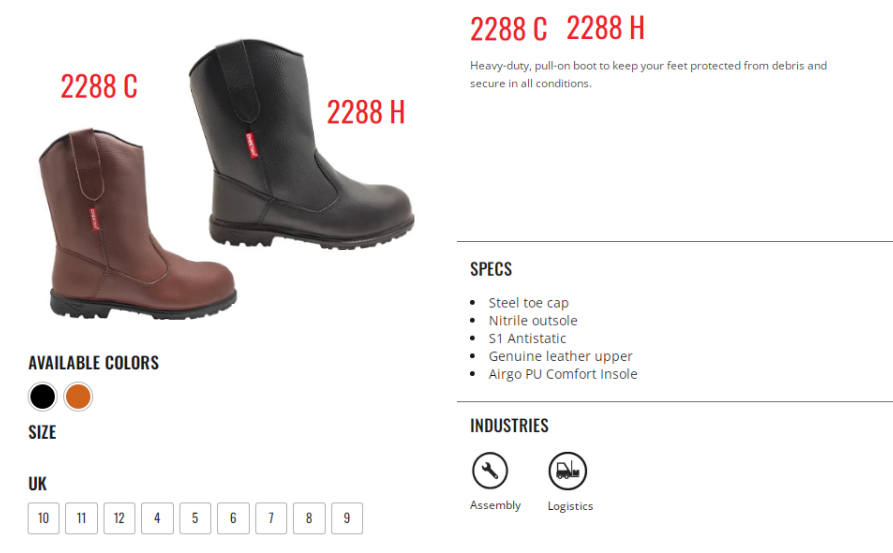This screenshot has height=553, width=893.
Task: Select the orange color swatch
Action: coord(78,396)
